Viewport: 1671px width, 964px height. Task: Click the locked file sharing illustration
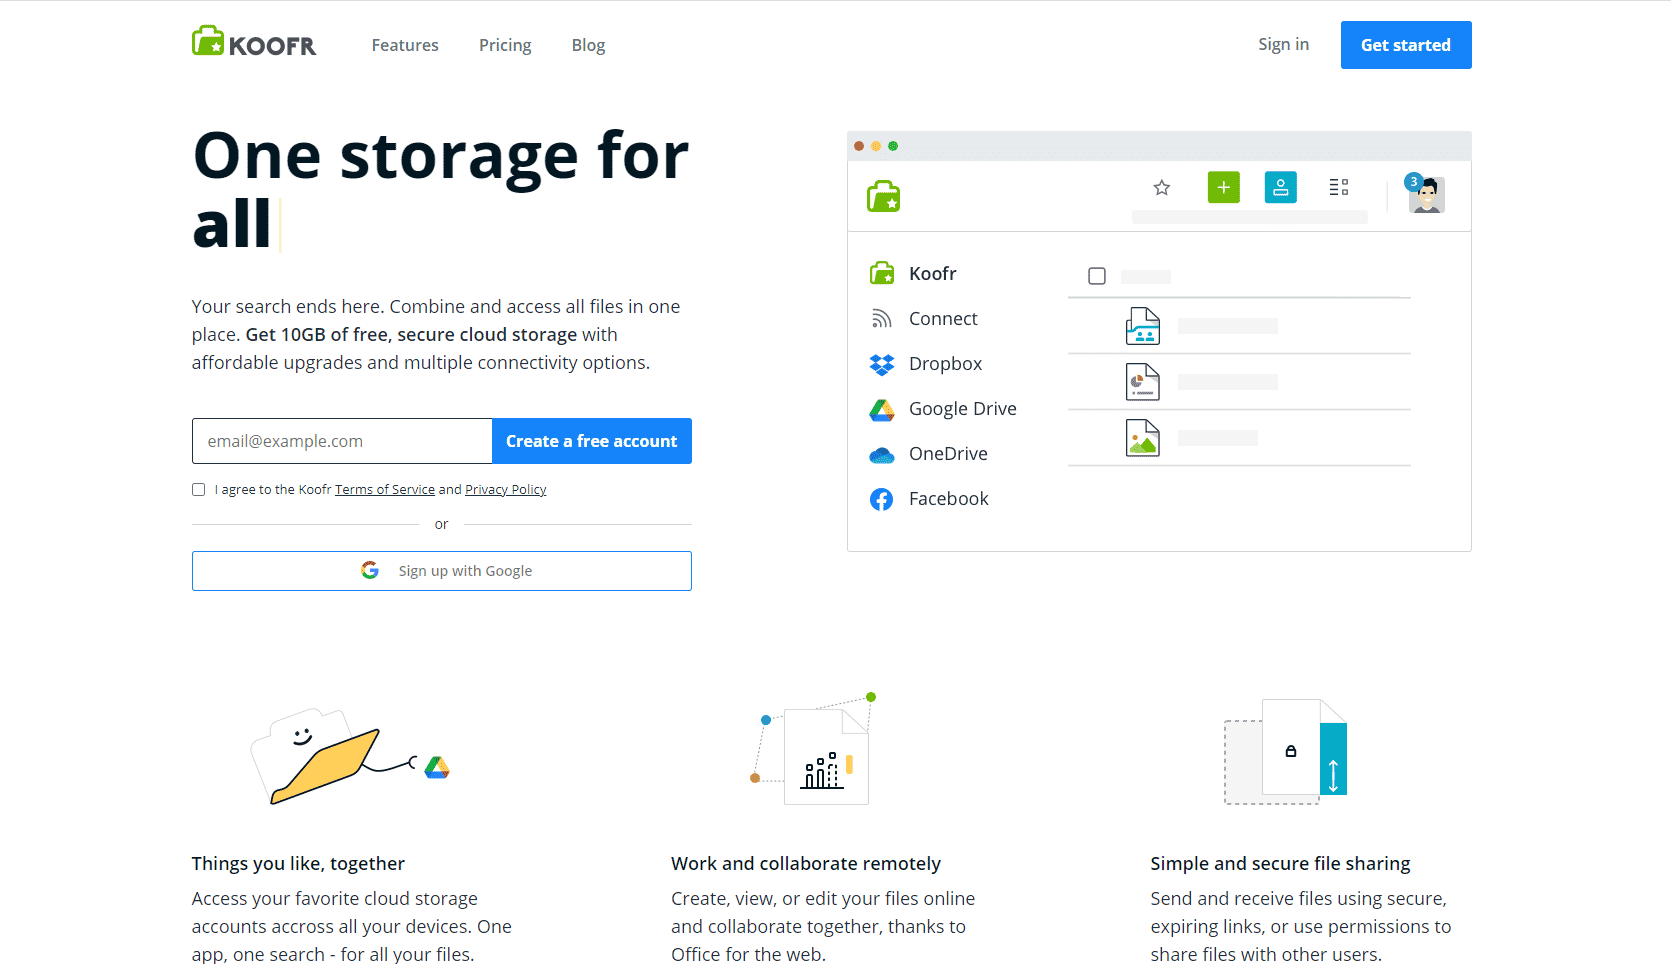click(1286, 751)
